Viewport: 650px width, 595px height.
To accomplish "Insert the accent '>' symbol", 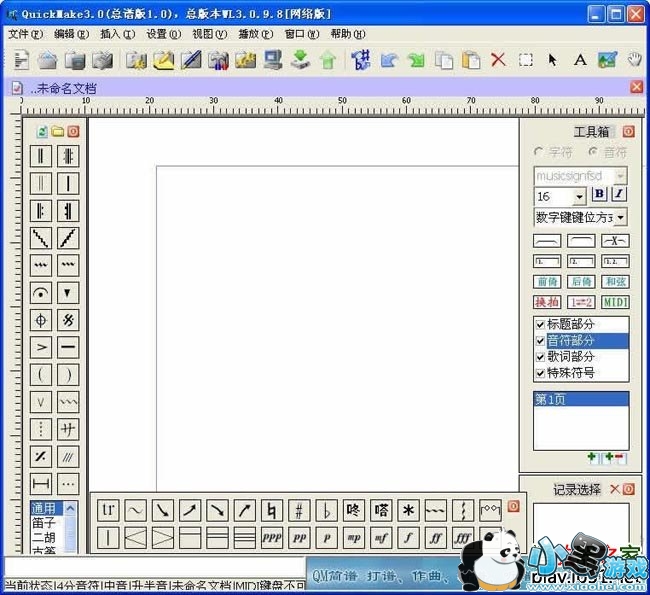I will click(x=41, y=347).
